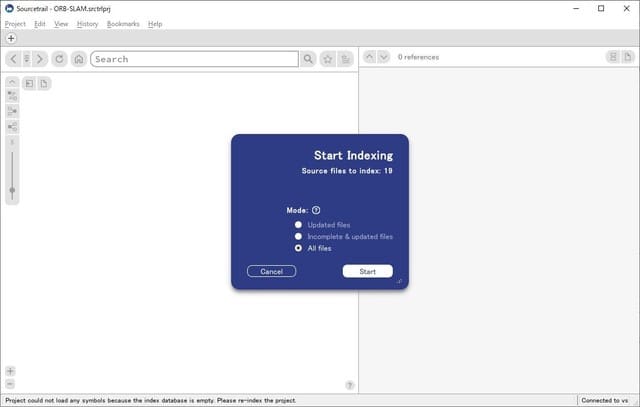This screenshot has width=640, height=407.
Task: Open the Bookmarks menu
Action: (x=123, y=24)
